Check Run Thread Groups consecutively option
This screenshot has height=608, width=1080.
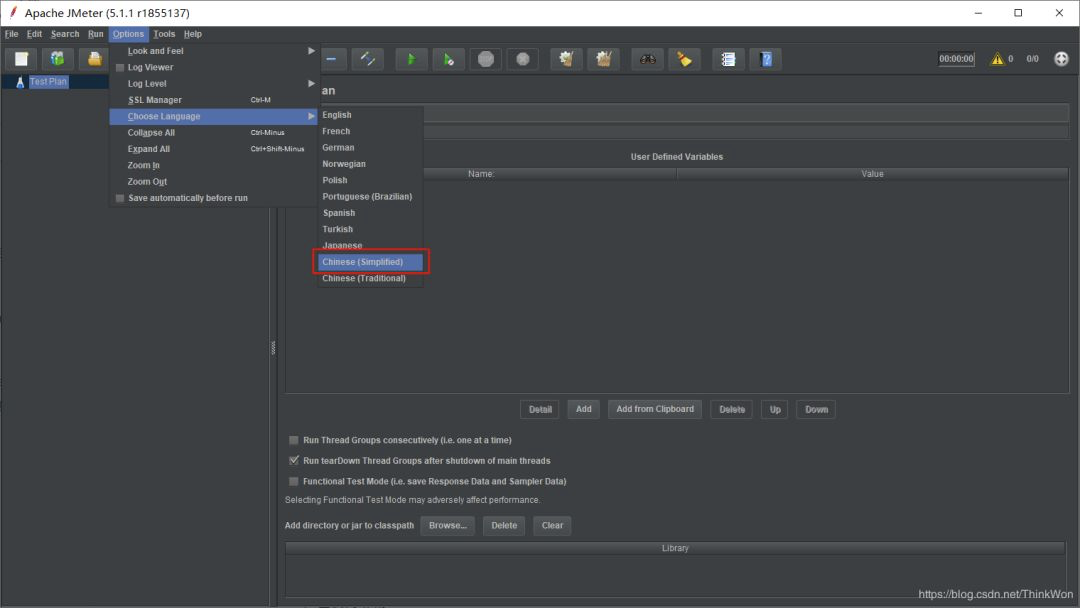coord(294,440)
